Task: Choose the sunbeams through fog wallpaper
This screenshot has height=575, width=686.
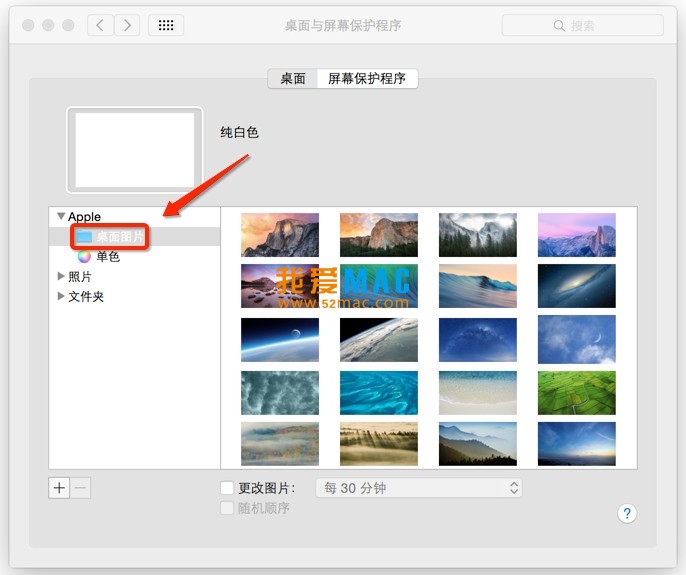Action: point(379,444)
